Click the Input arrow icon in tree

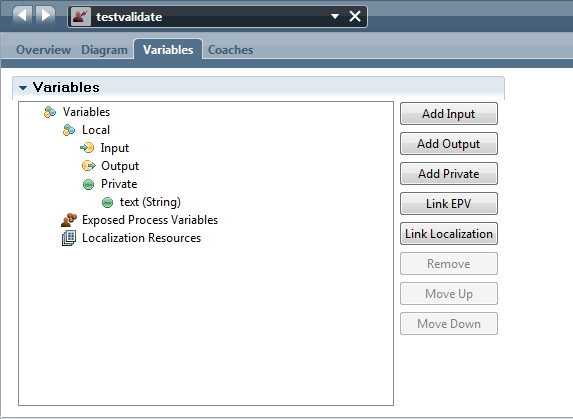point(87,148)
